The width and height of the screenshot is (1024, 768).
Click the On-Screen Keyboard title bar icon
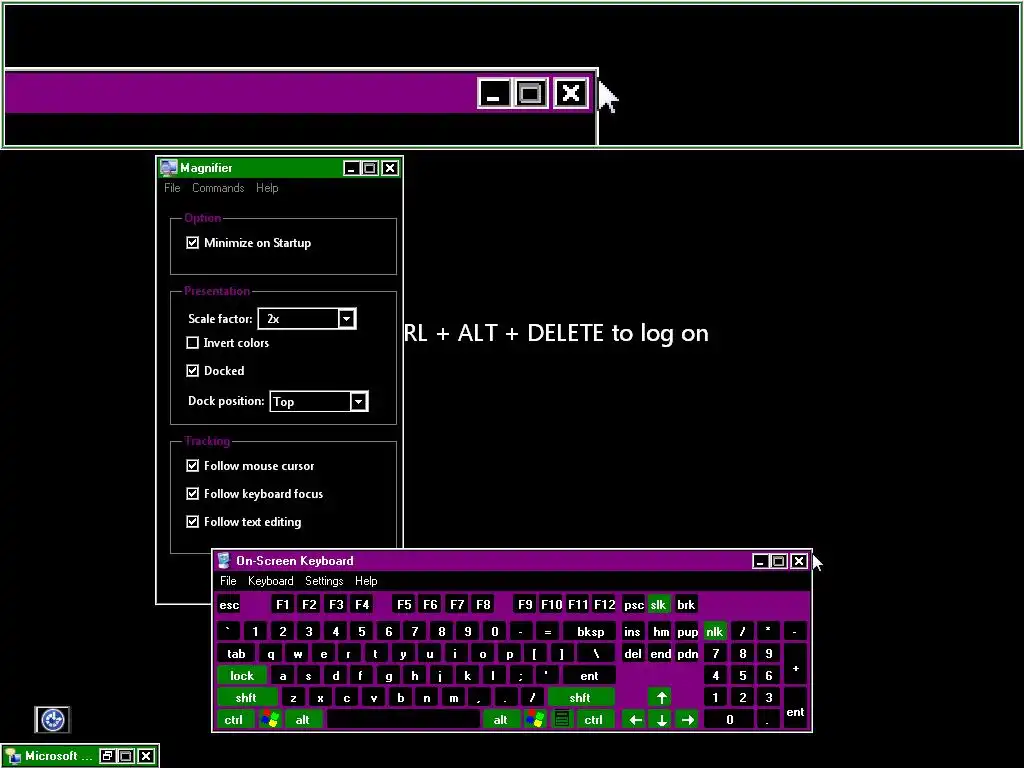224,560
